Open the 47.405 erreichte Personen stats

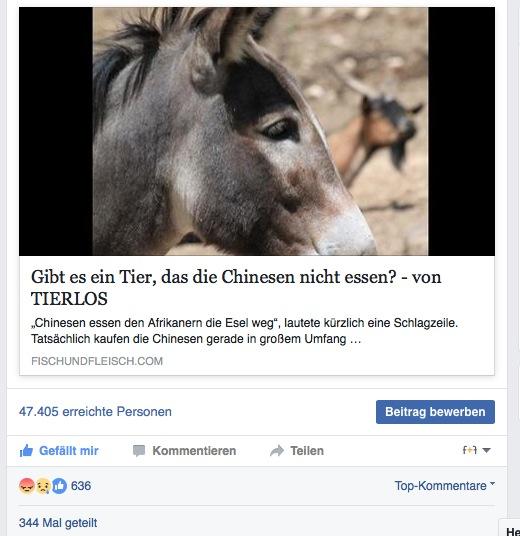point(95,412)
